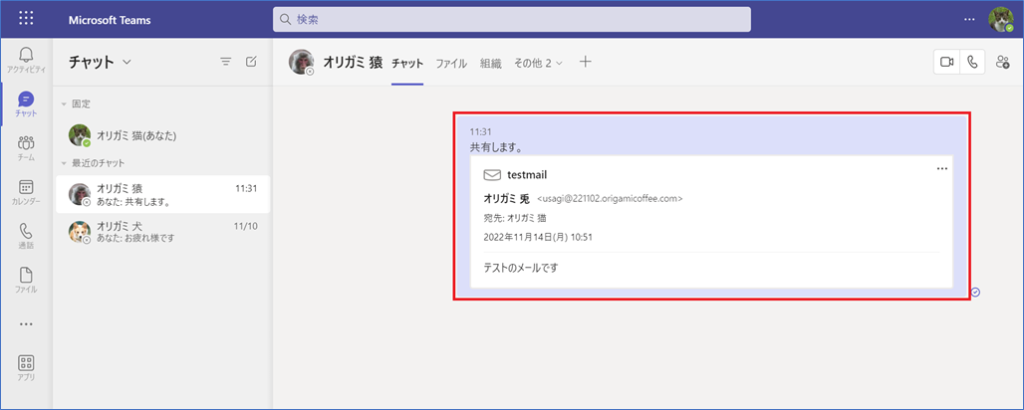Open more options on the testmail card
1024x410 pixels.
[942, 168]
